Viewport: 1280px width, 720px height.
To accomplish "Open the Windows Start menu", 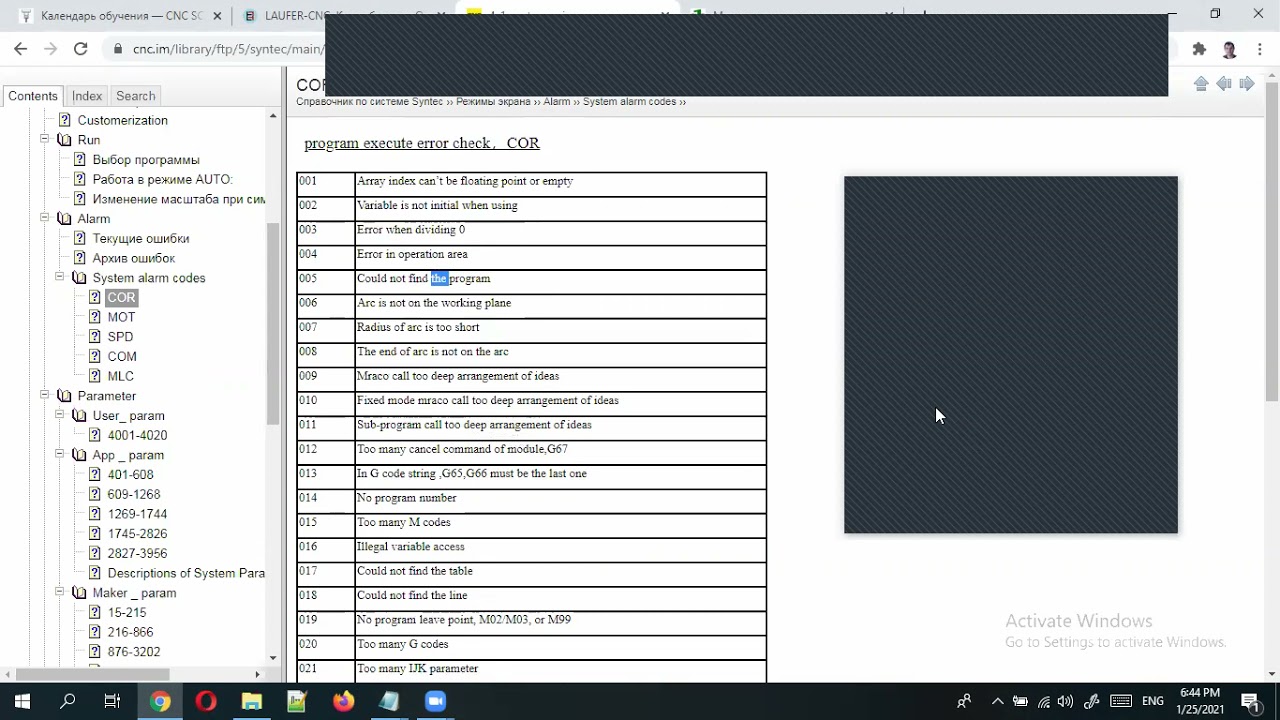I will [22, 701].
